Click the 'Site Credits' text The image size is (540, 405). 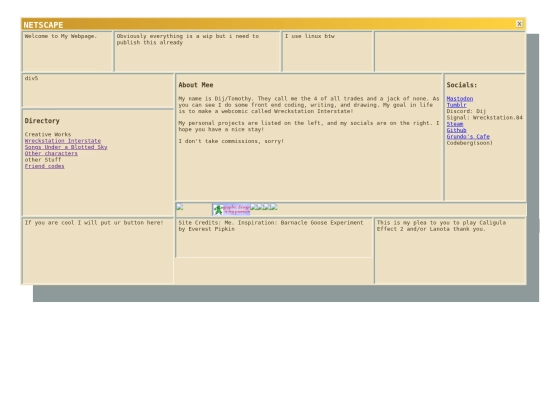[271, 226]
